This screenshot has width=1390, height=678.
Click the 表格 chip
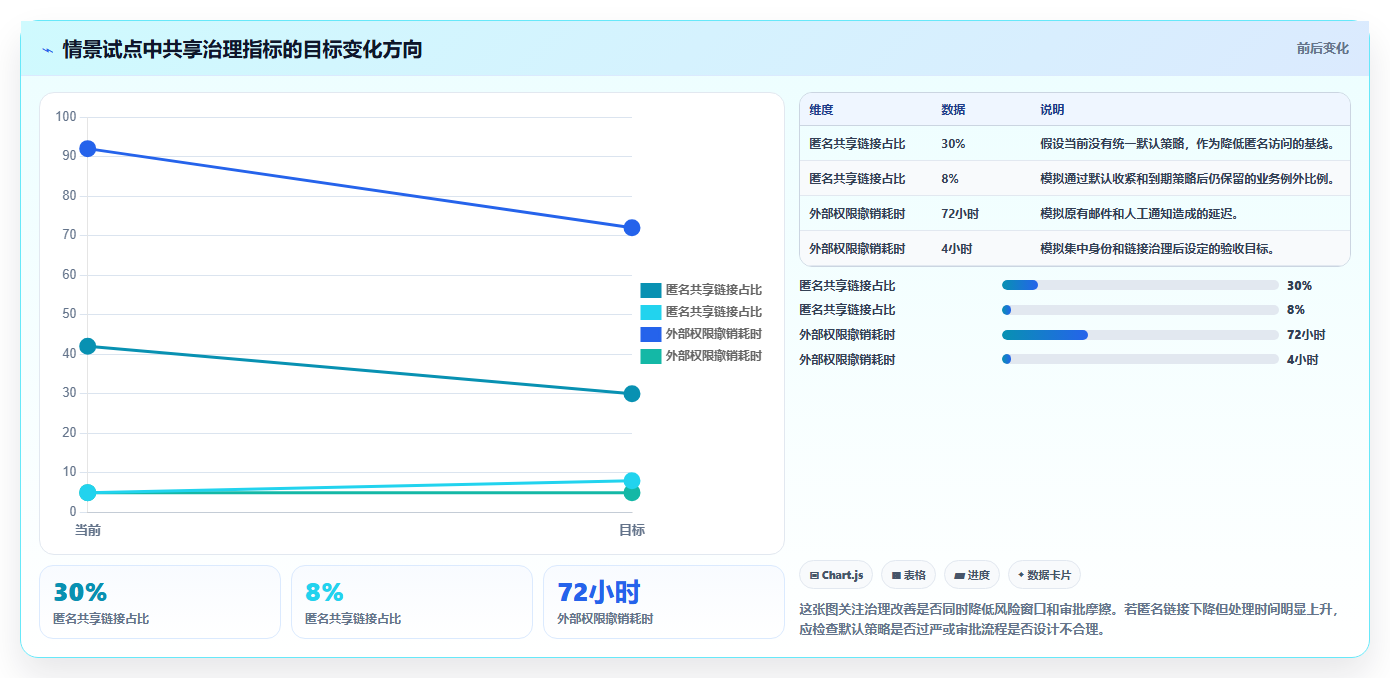(x=908, y=575)
